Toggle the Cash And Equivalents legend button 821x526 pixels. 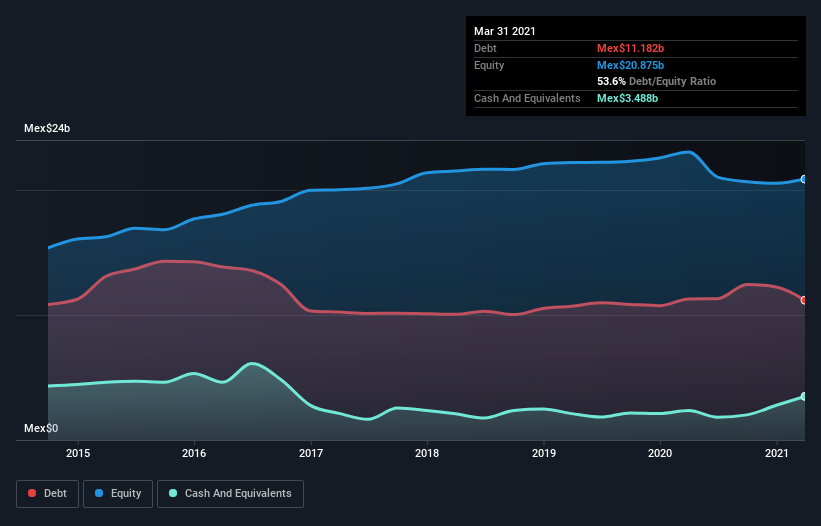[x=230, y=493]
